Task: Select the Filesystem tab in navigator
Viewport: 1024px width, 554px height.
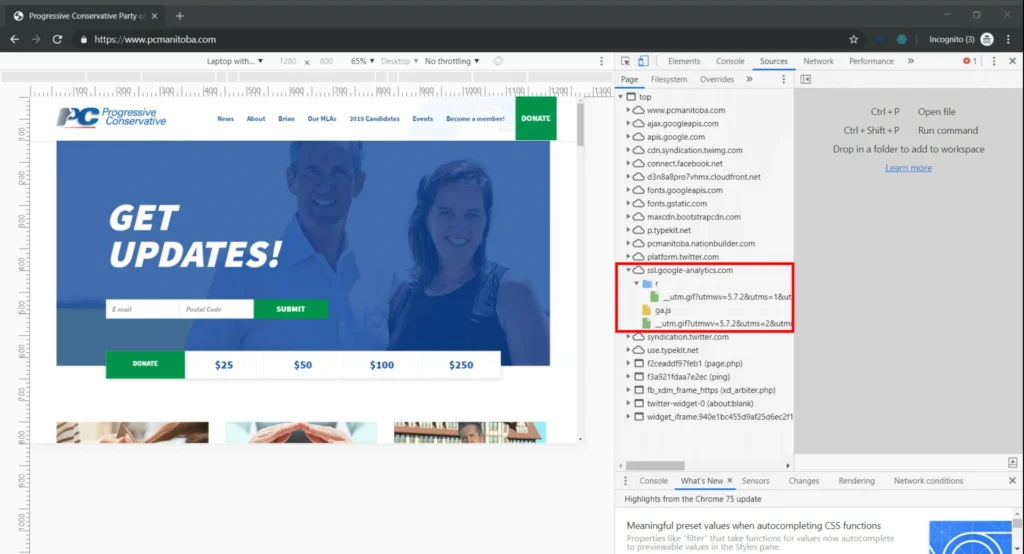Action: [669, 79]
